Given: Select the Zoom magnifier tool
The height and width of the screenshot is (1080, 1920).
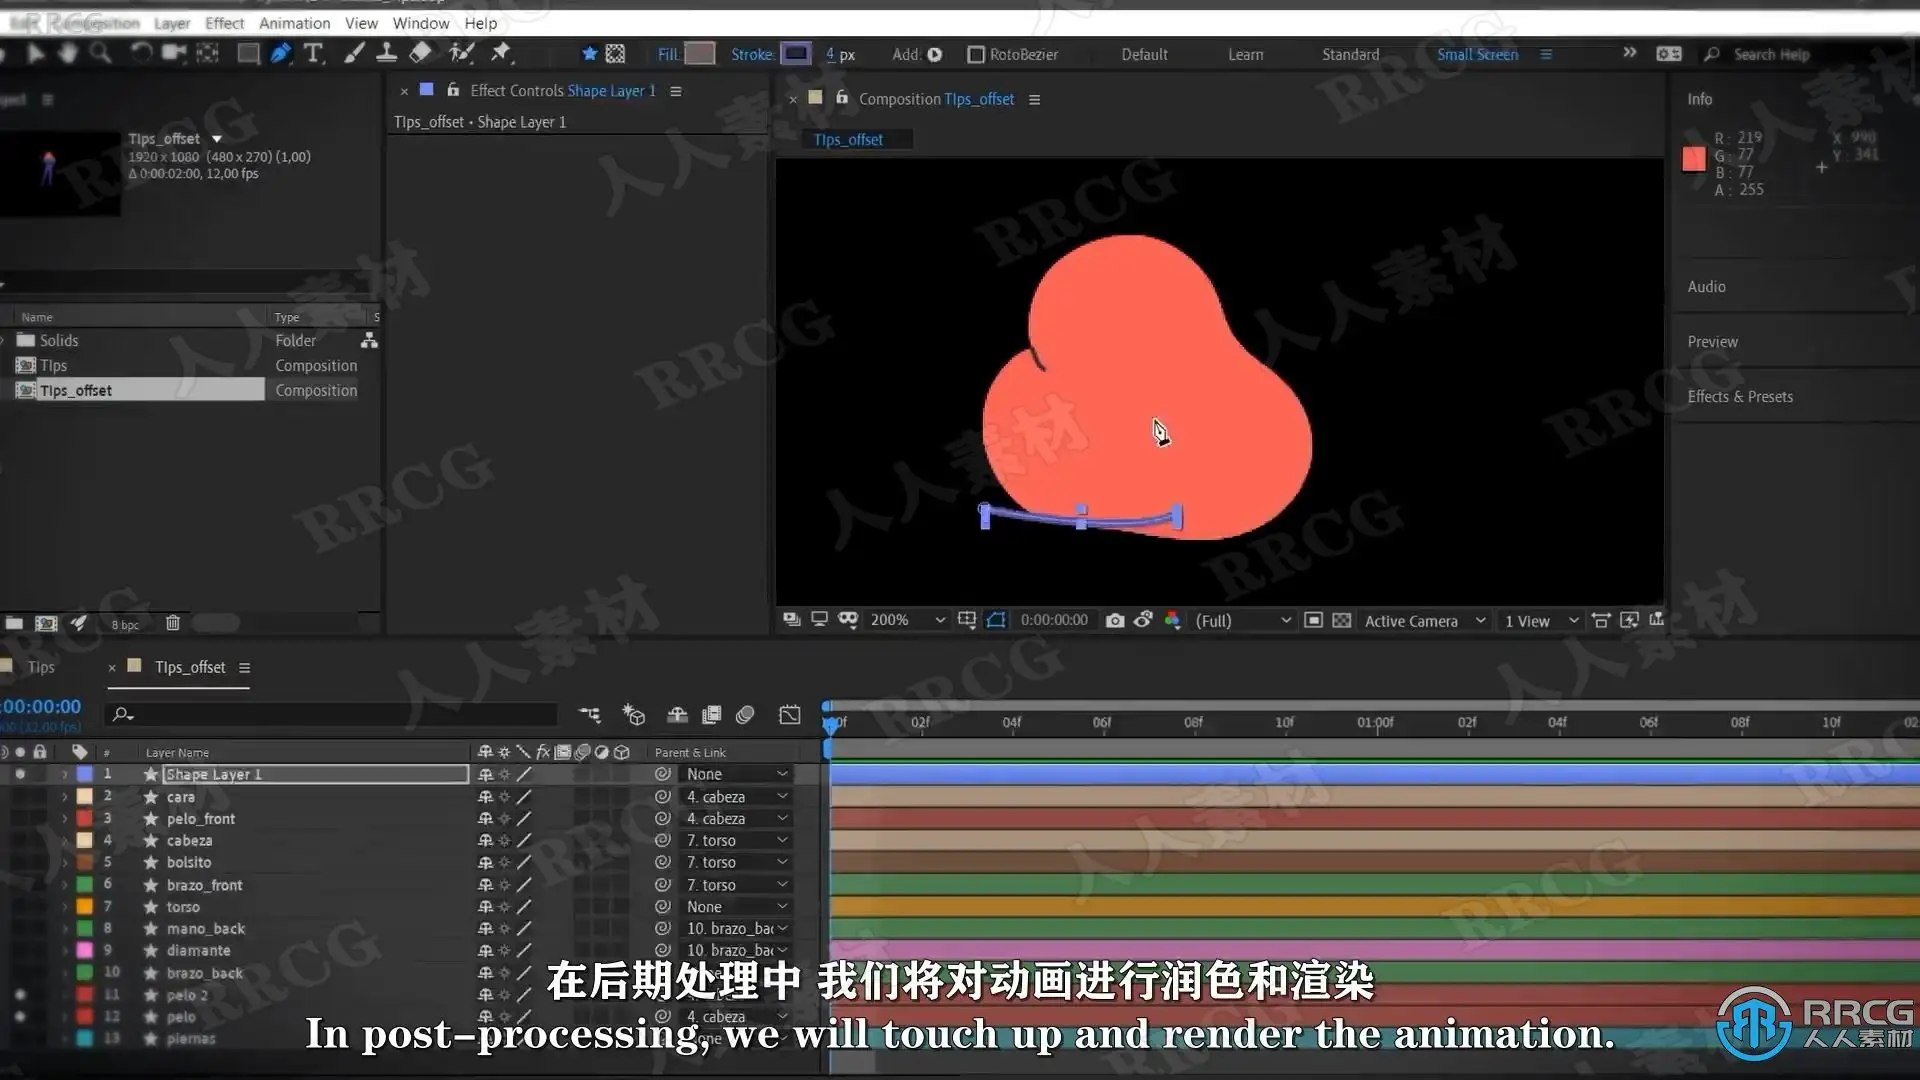Looking at the screenshot, I should coord(100,54).
